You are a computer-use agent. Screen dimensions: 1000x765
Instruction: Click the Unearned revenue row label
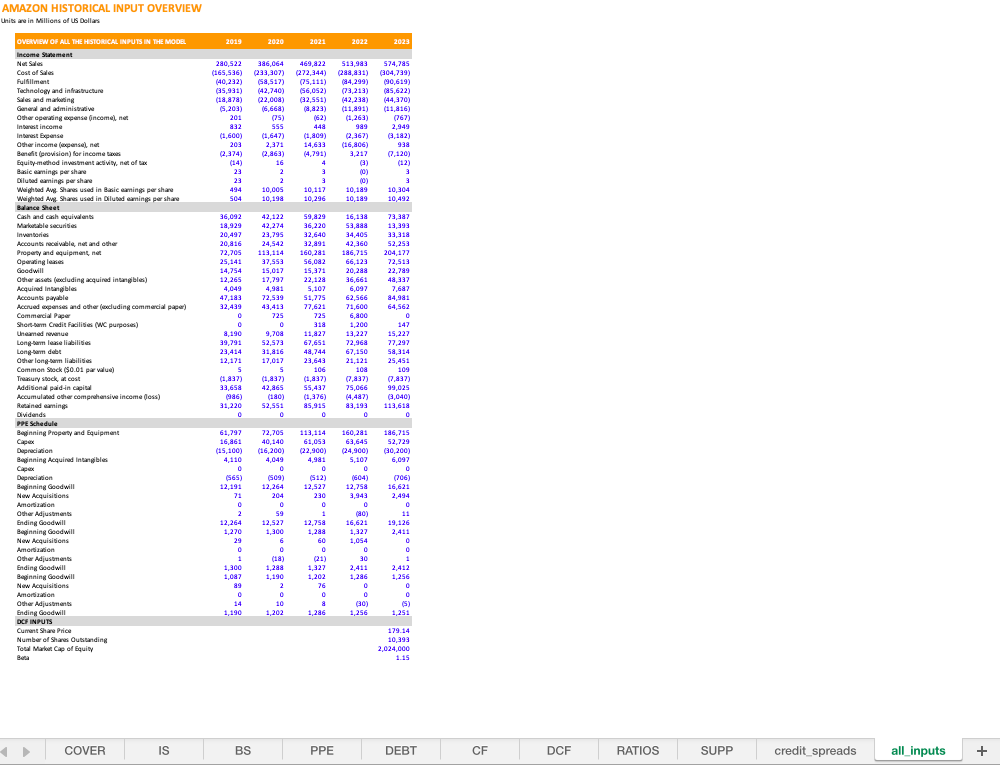point(42,334)
